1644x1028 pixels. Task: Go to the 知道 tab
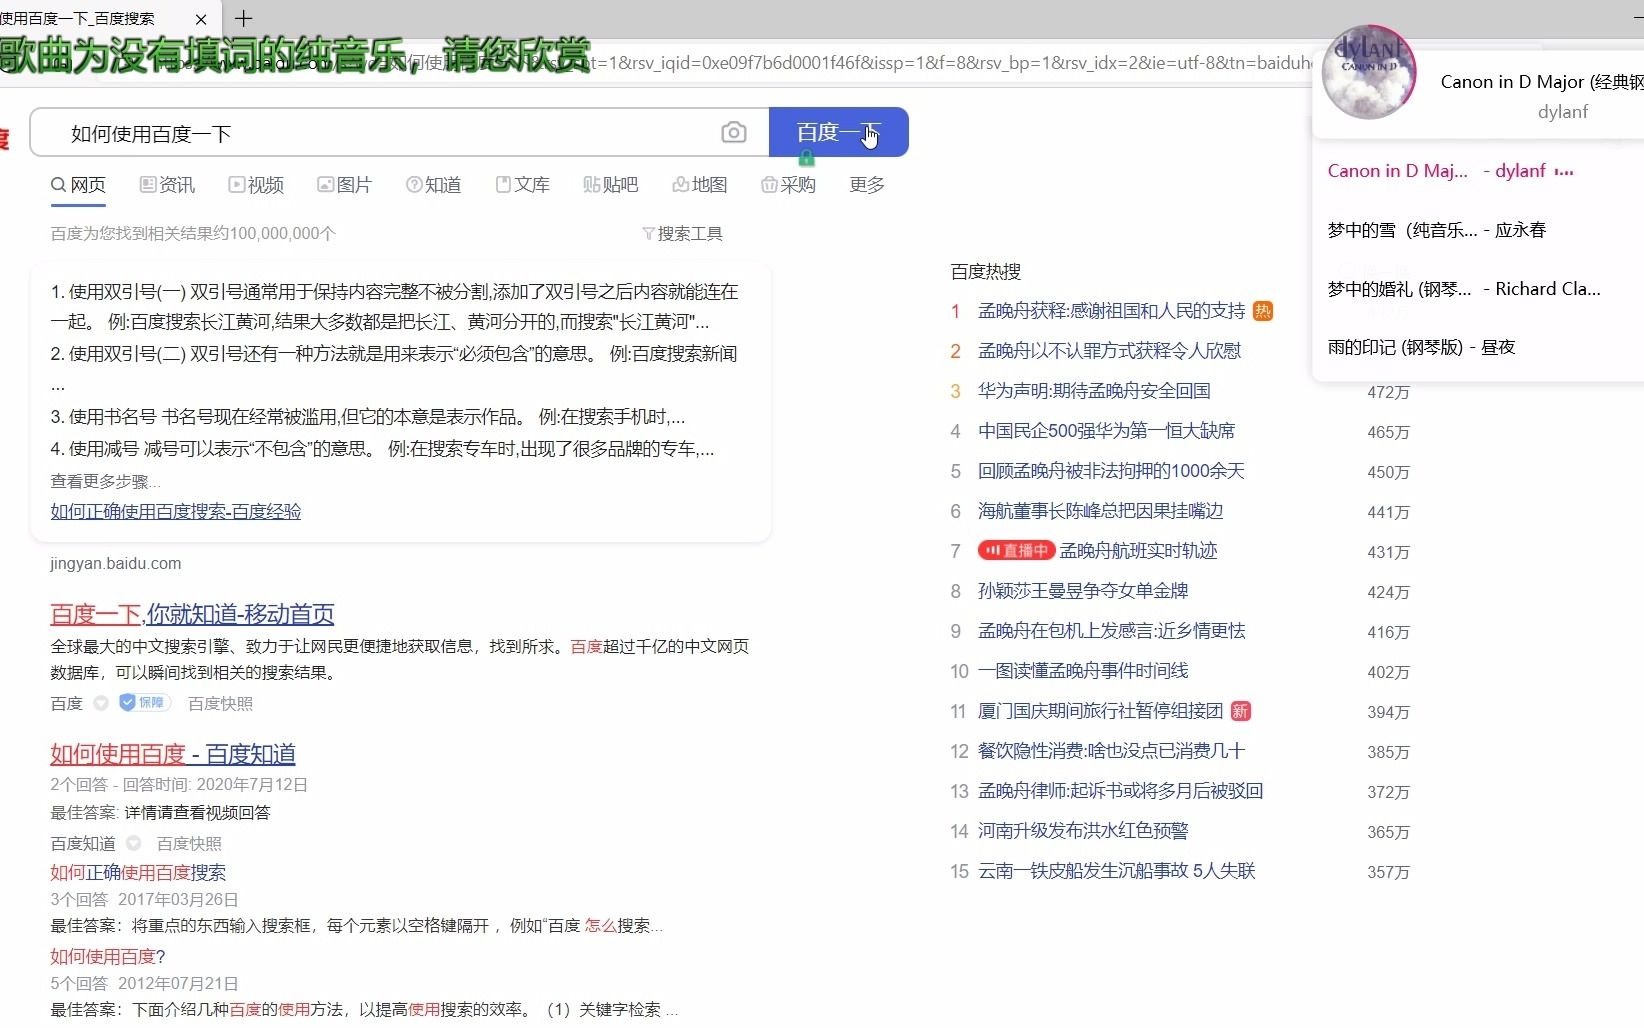(x=433, y=185)
